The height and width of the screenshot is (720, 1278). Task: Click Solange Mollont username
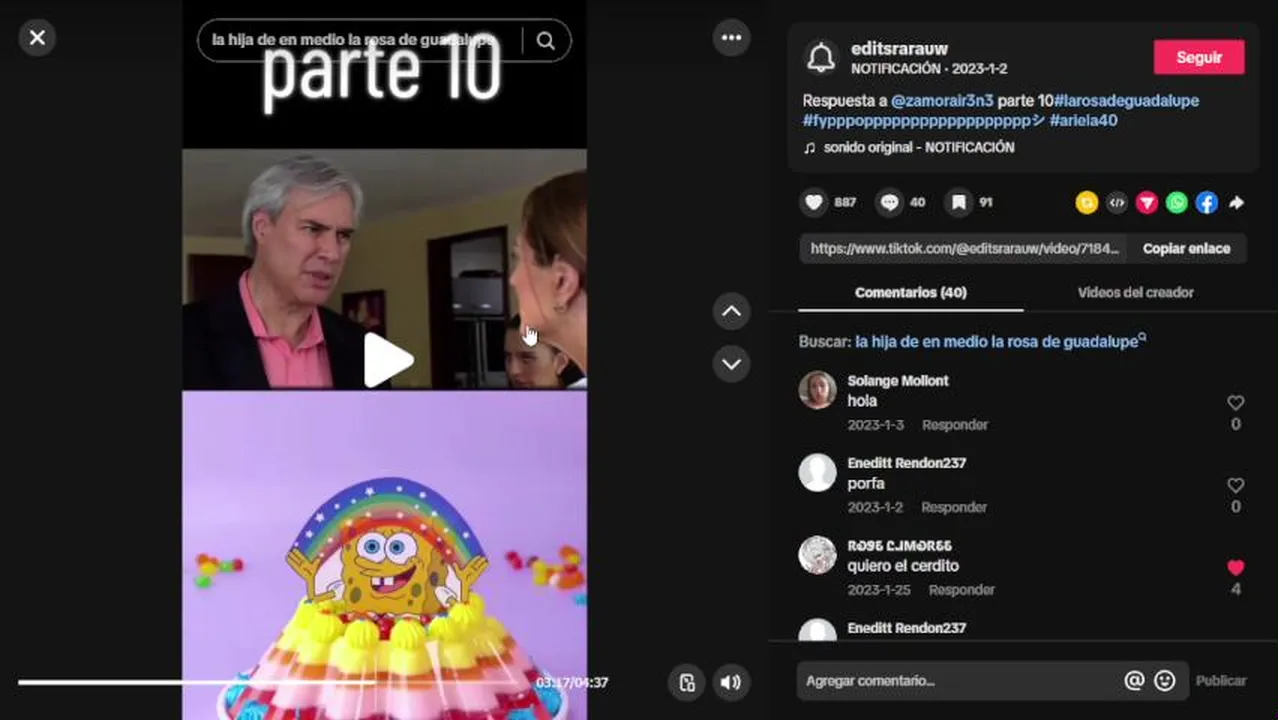(898, 381)
